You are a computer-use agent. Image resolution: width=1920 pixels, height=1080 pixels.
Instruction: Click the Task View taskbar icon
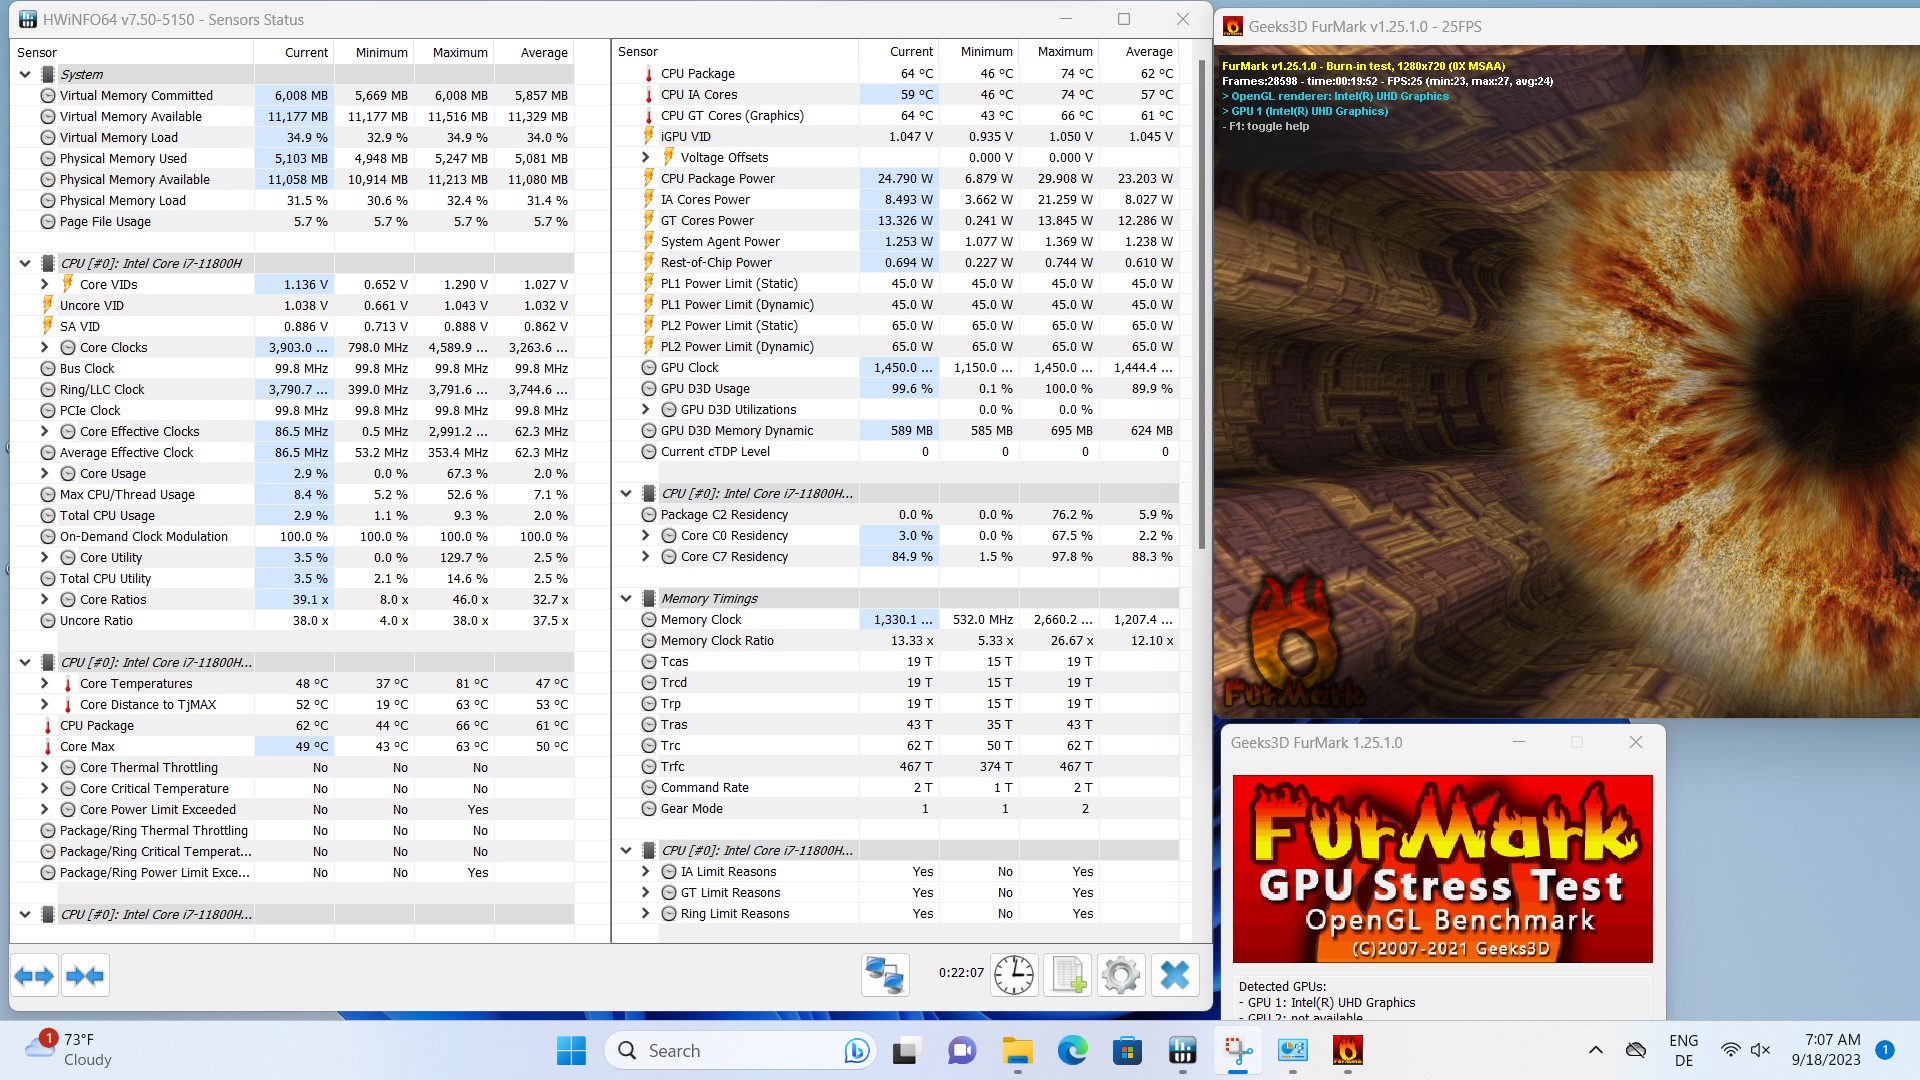pos(907,1051)
